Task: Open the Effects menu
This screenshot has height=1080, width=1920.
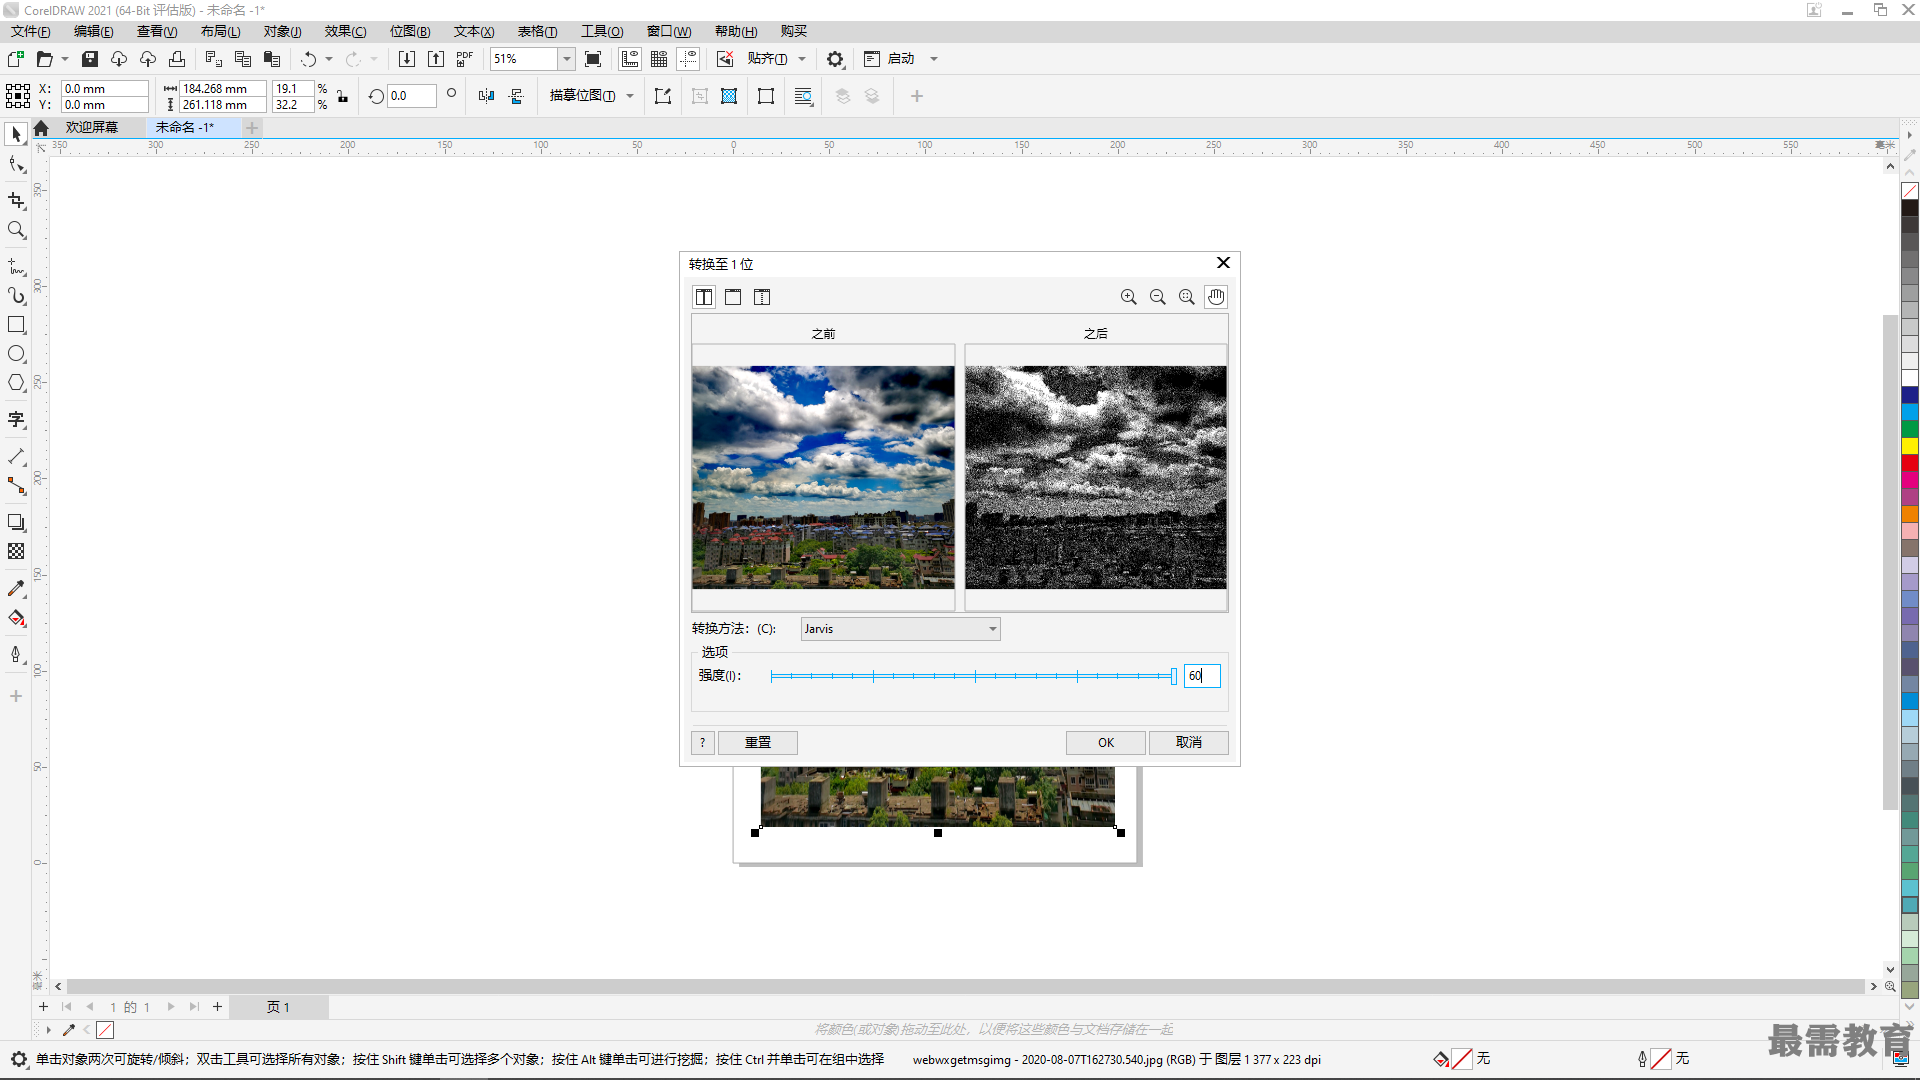Action: pyautogui.click(x=346, y=31)
